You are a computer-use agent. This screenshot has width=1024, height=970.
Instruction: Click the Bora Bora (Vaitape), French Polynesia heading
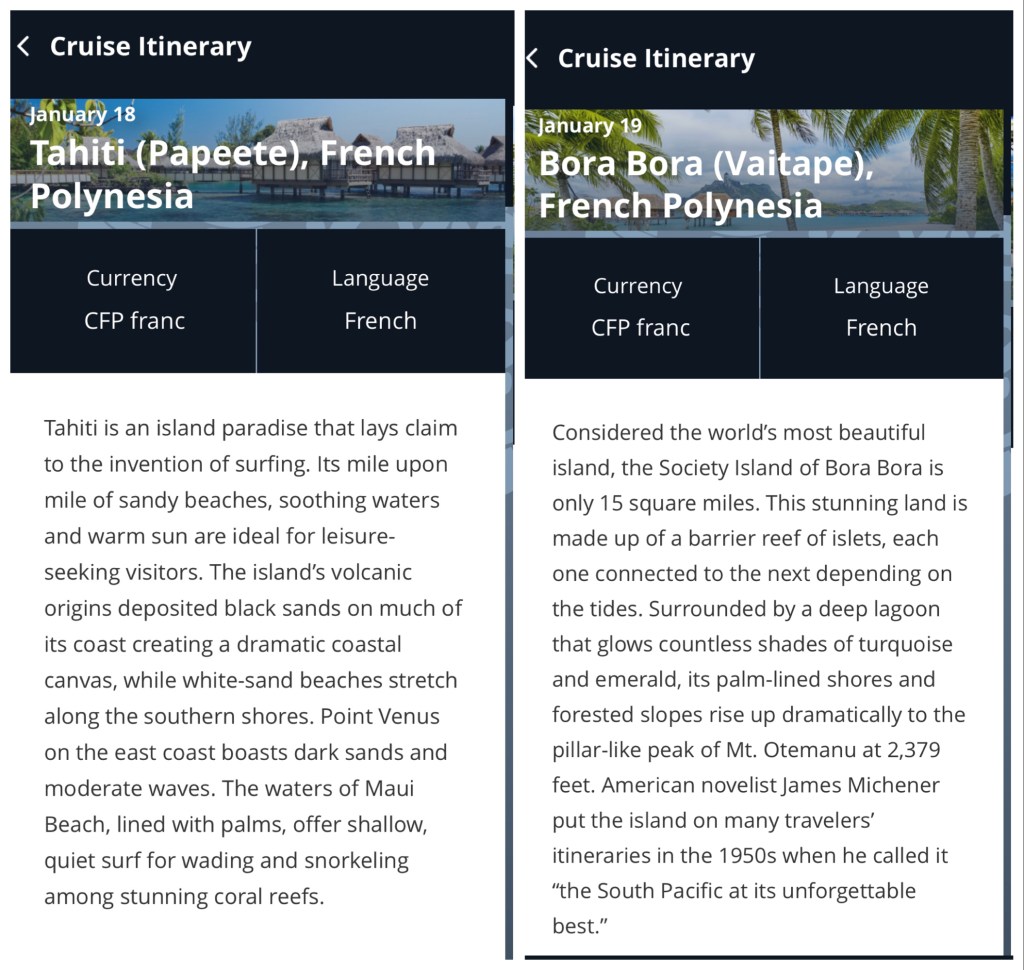[706, 184]
